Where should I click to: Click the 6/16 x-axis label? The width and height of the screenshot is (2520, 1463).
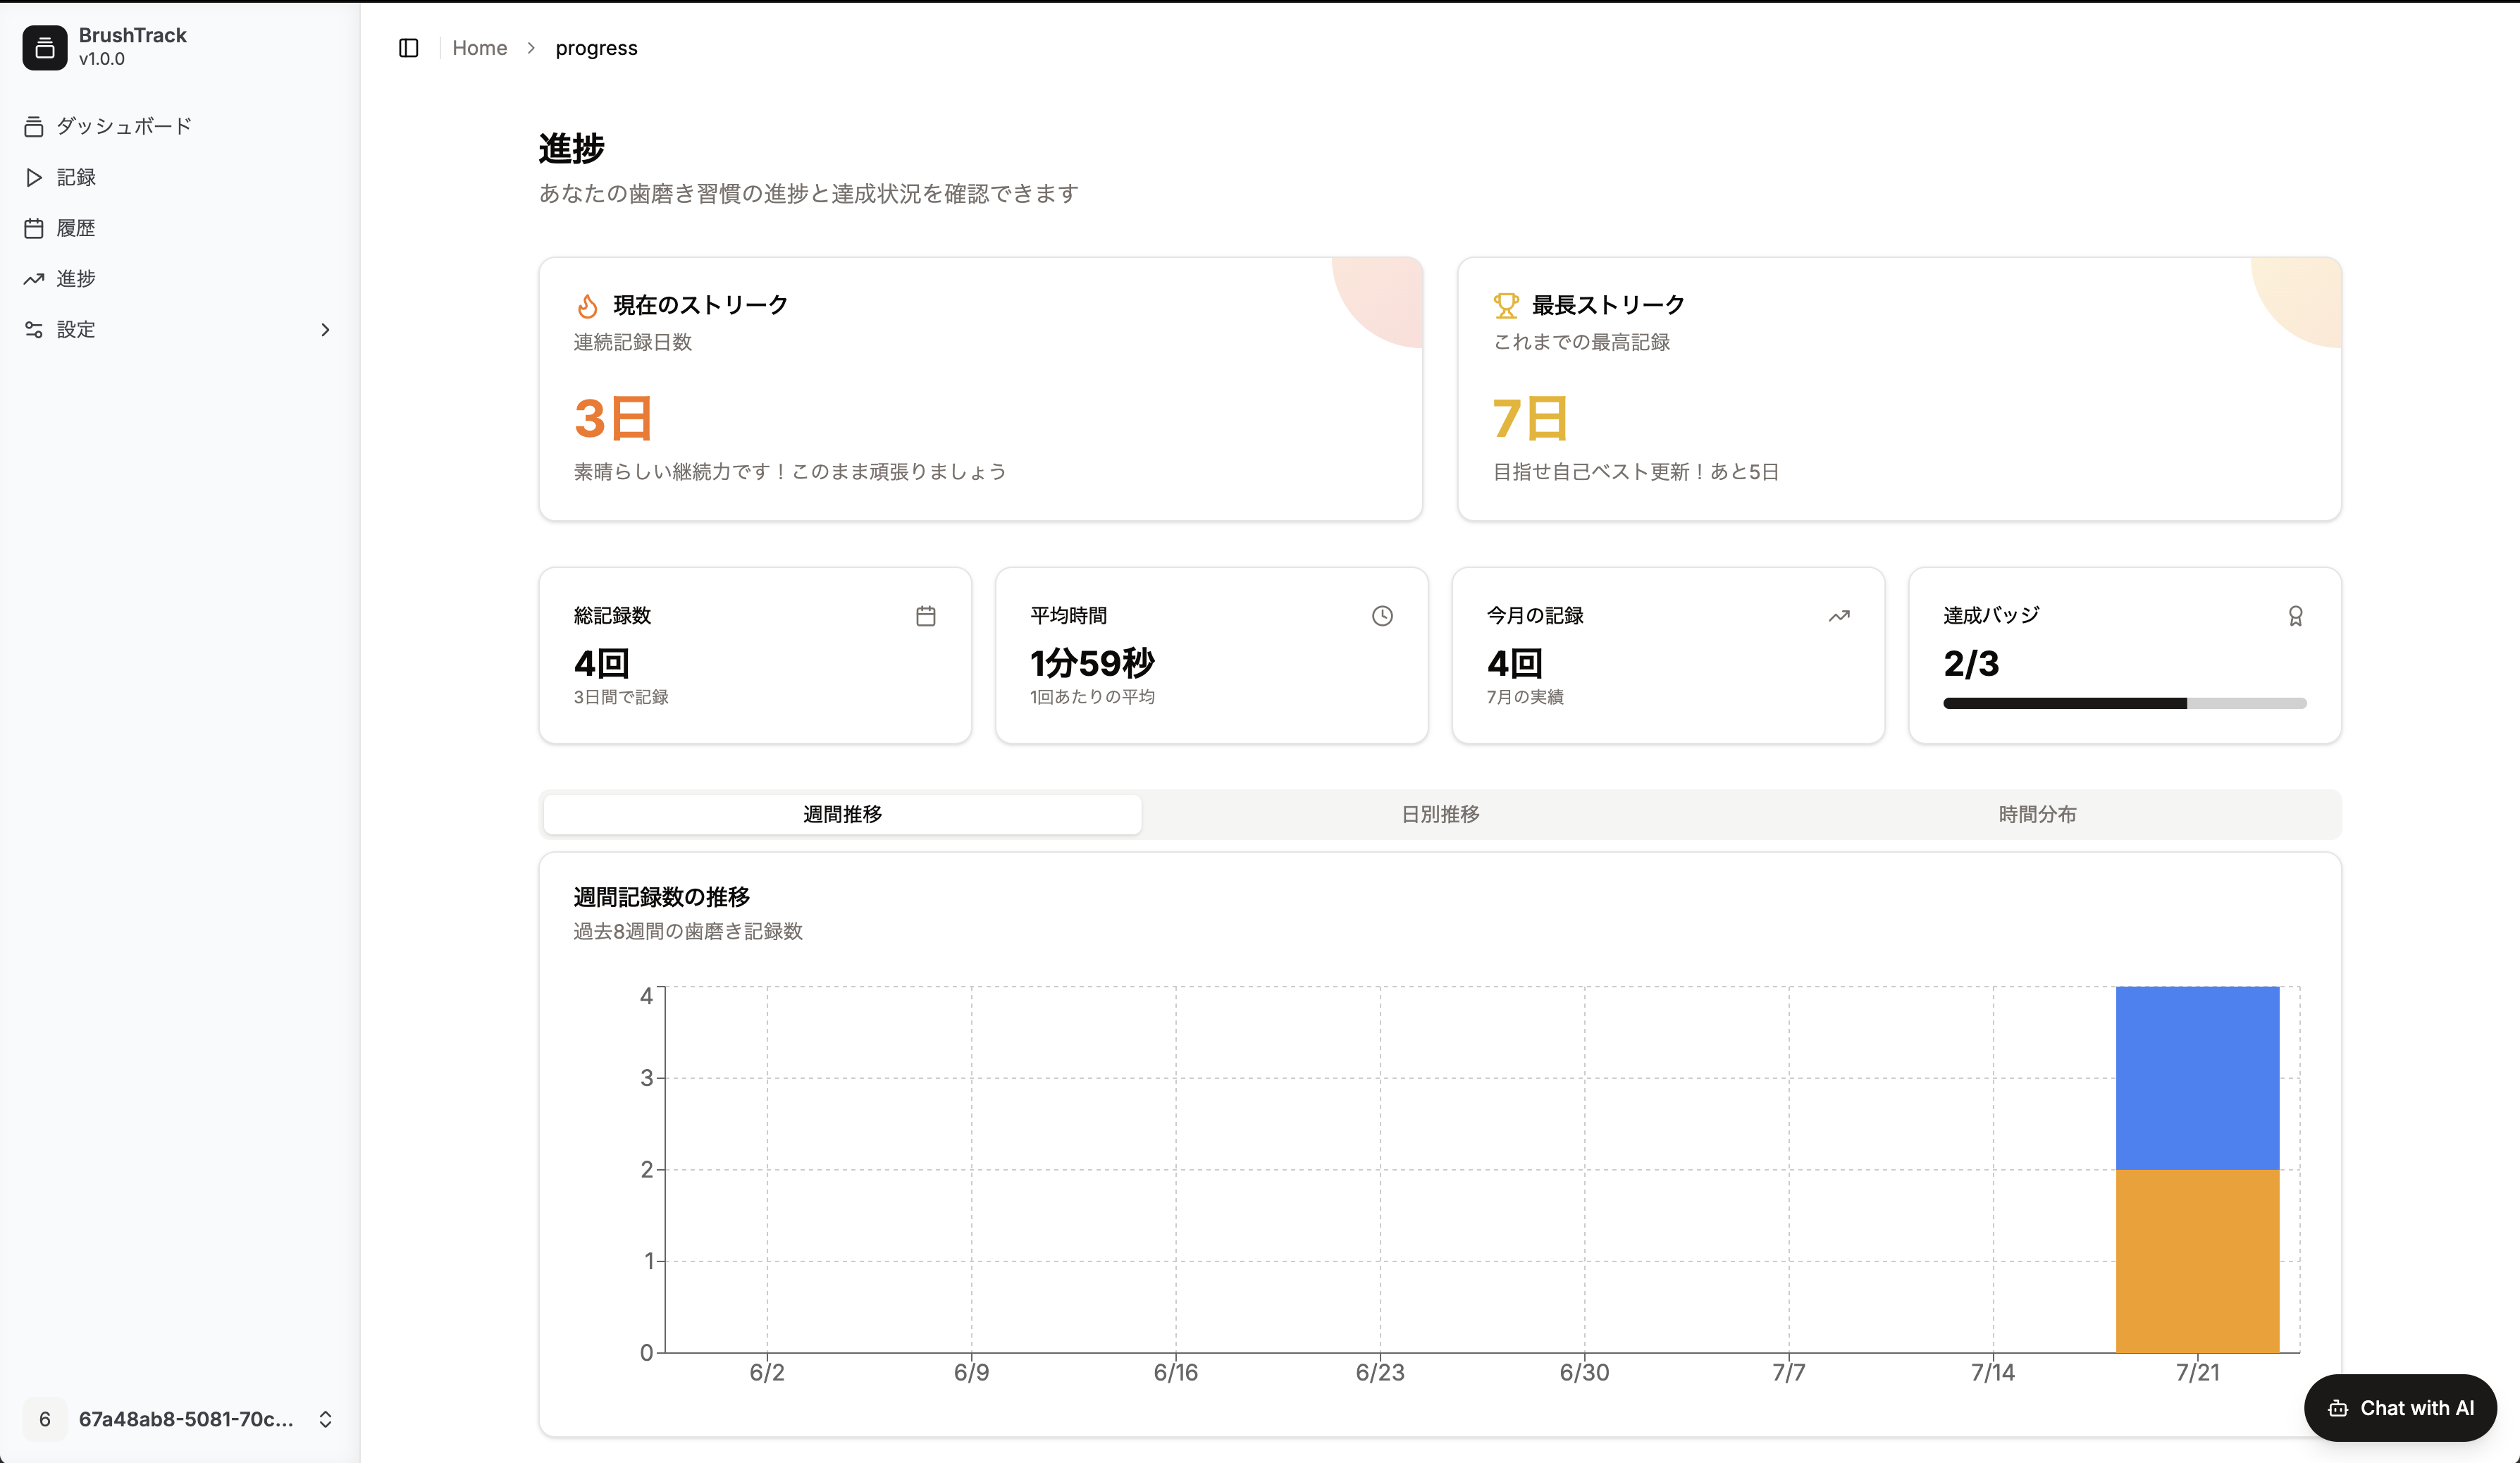[1175, 1372]
